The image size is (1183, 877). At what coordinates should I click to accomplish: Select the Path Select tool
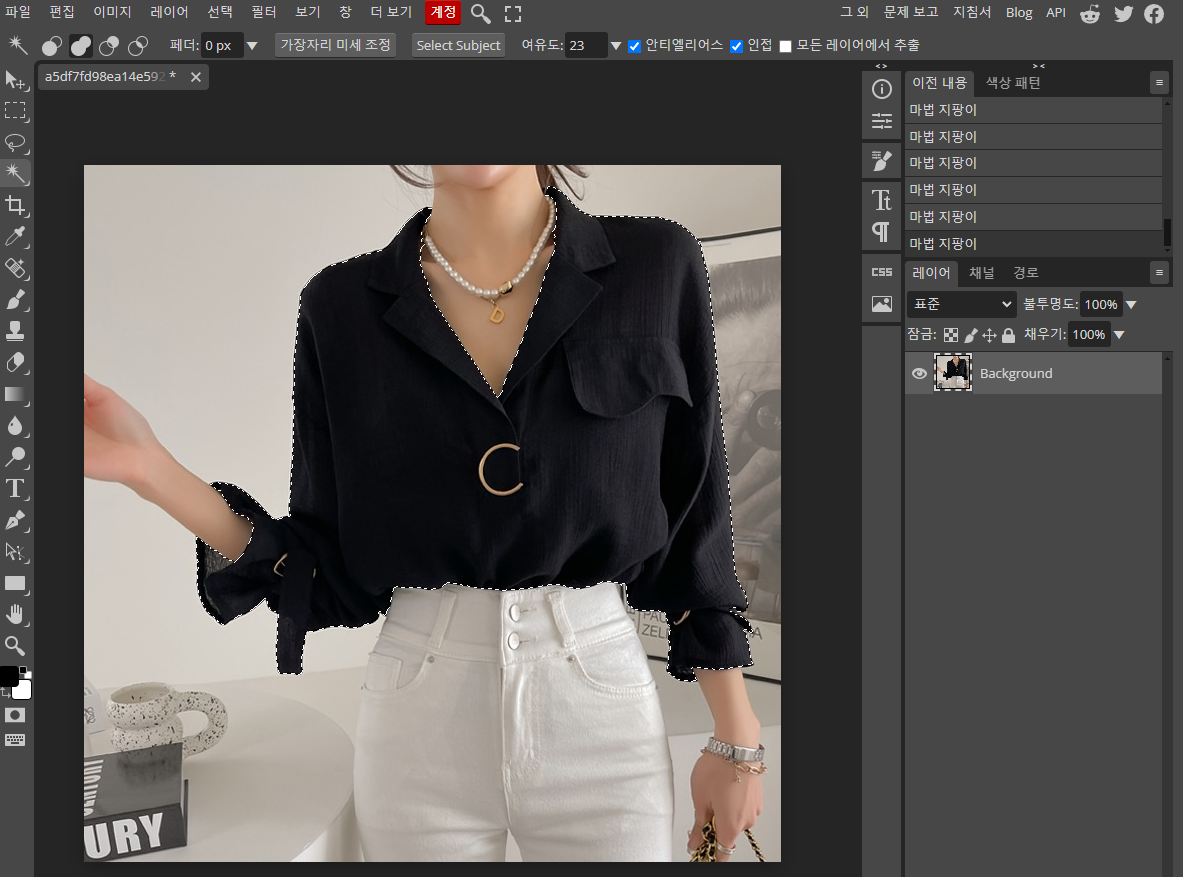(x=15, y=552)
